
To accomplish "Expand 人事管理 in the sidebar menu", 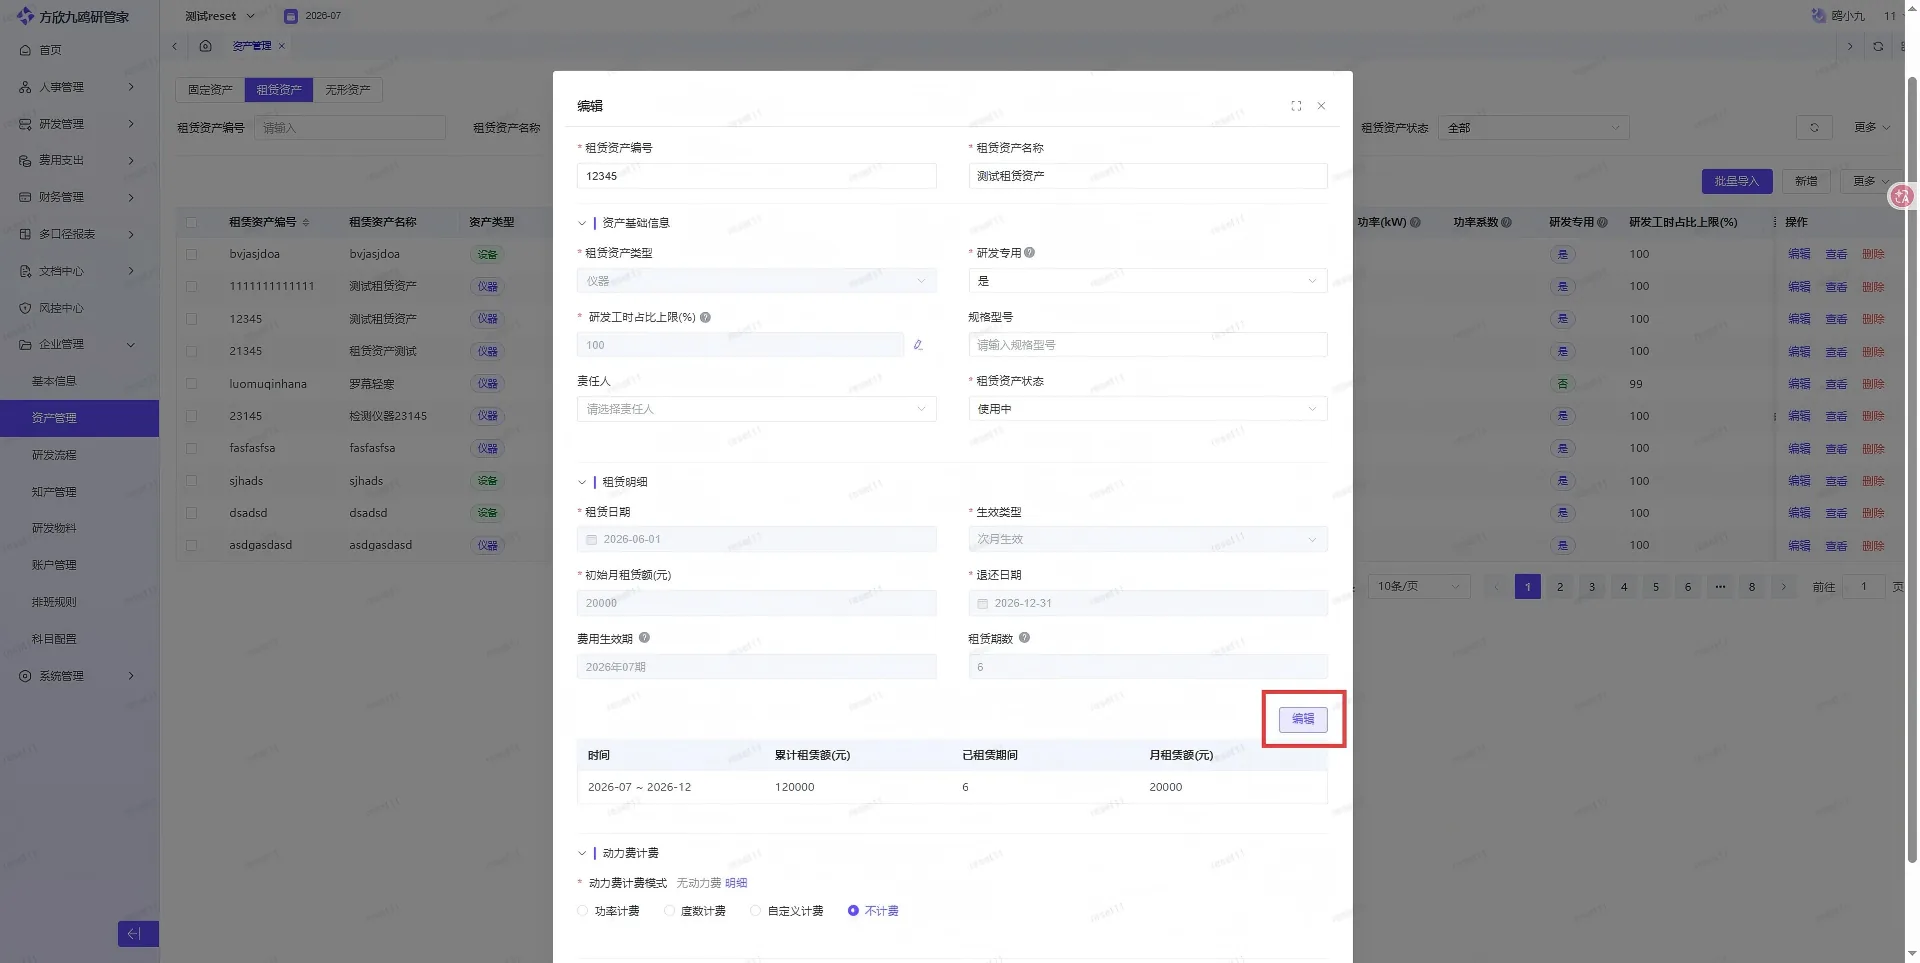I will point(79,87).
